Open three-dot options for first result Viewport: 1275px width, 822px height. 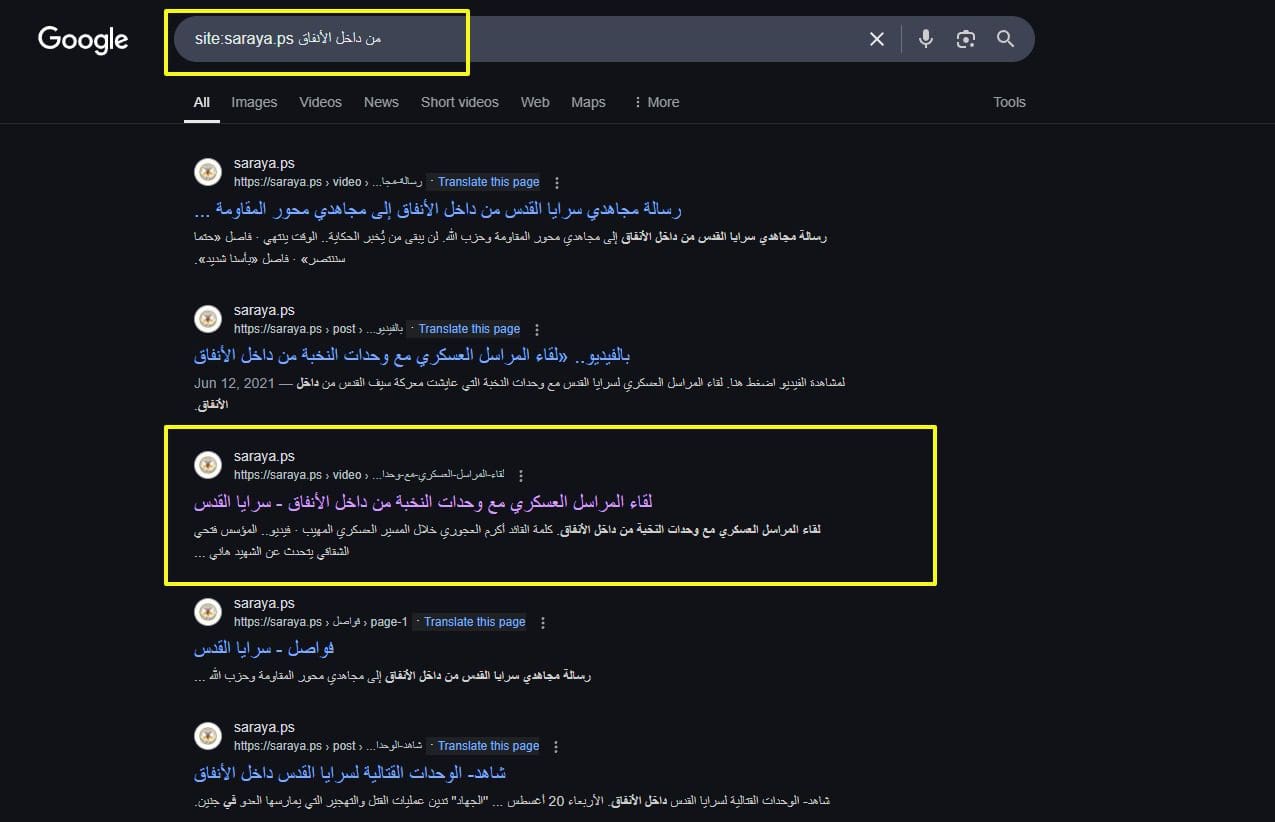[557, 183]
